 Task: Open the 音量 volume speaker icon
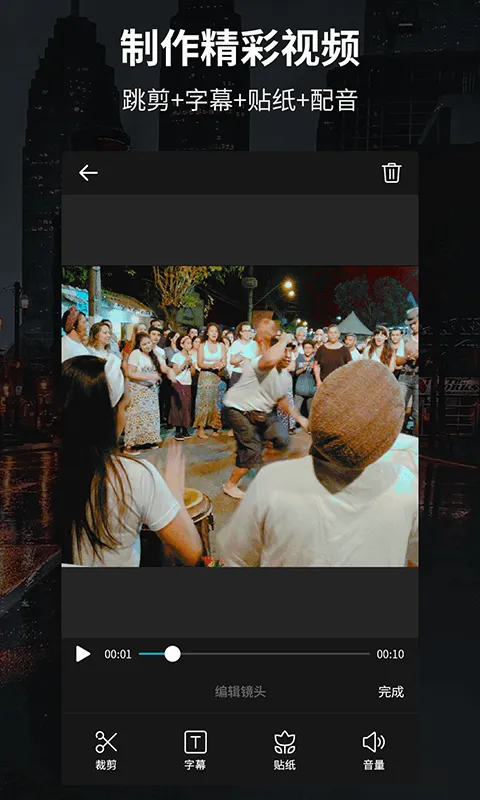(x=373, y=742)
